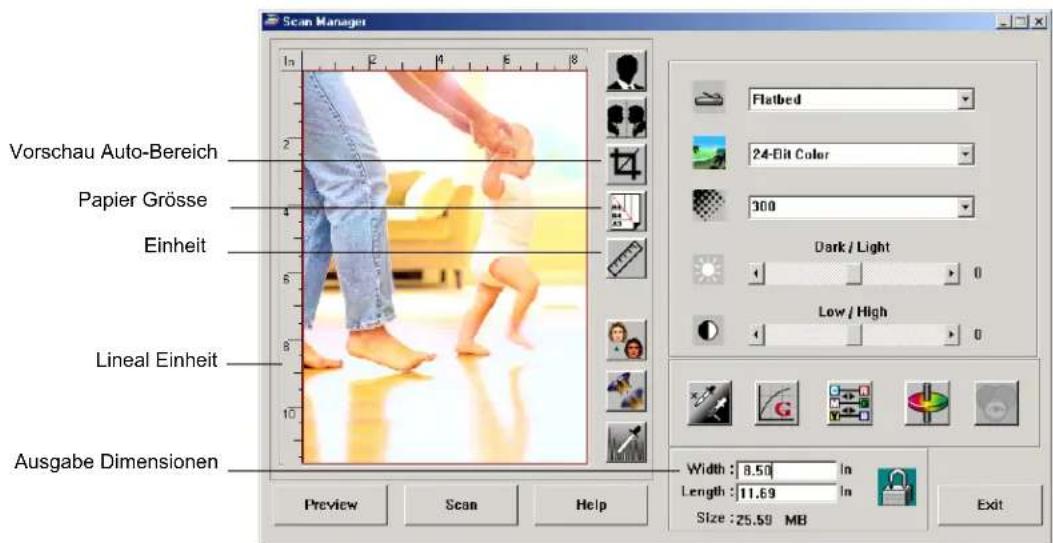Click the two faces photo icon

[x=626, y=340]
